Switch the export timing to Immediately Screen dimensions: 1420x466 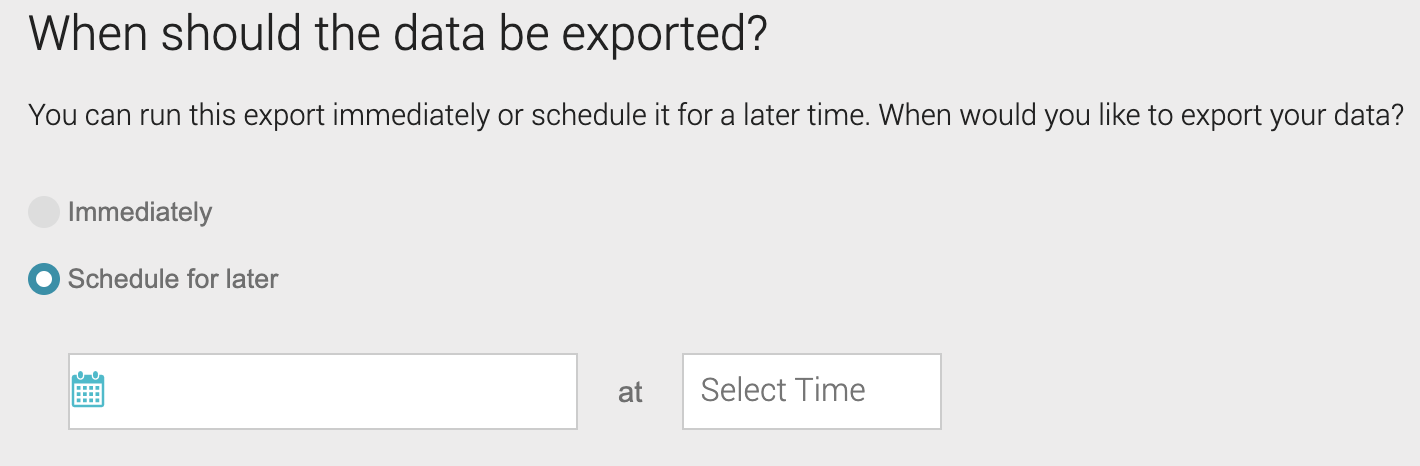(44, 212)
